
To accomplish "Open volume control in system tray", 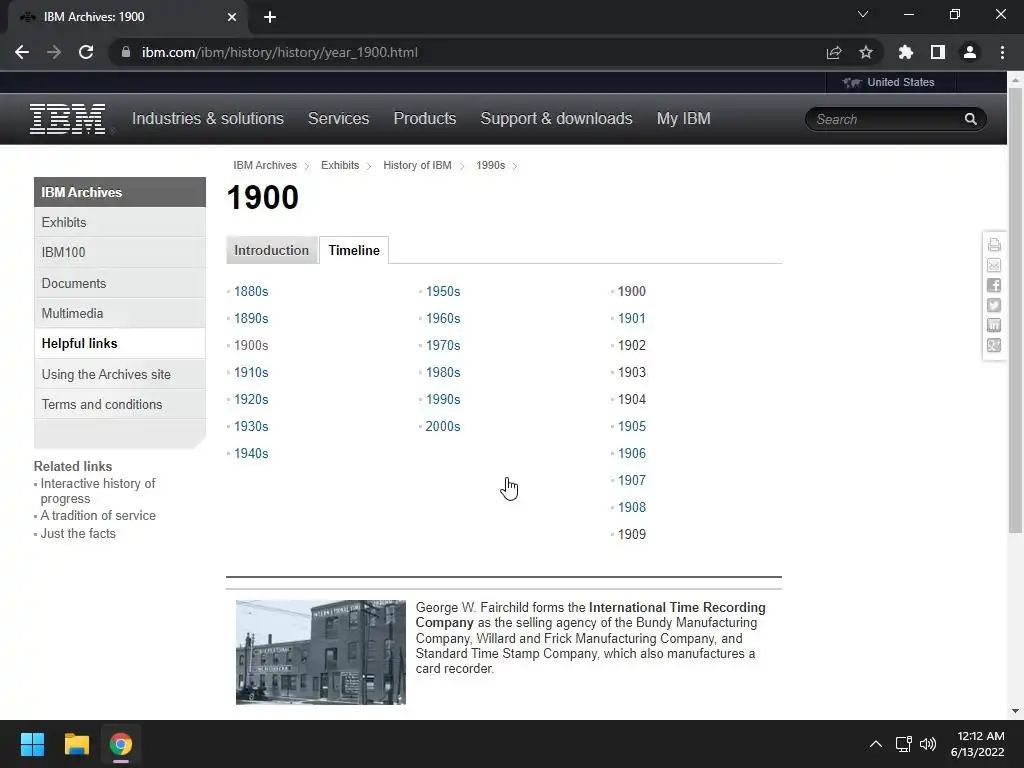I will [928, 744].
